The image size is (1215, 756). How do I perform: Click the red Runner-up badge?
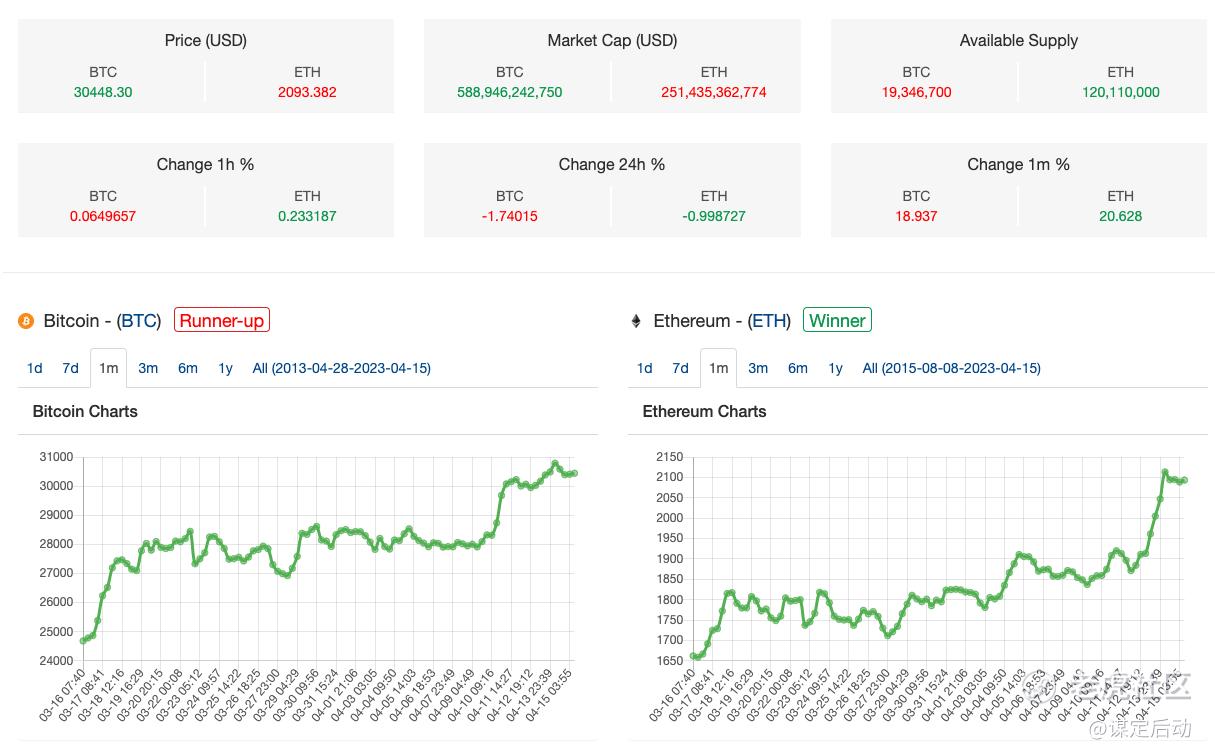pyautogui.click(x=222, y=321)
